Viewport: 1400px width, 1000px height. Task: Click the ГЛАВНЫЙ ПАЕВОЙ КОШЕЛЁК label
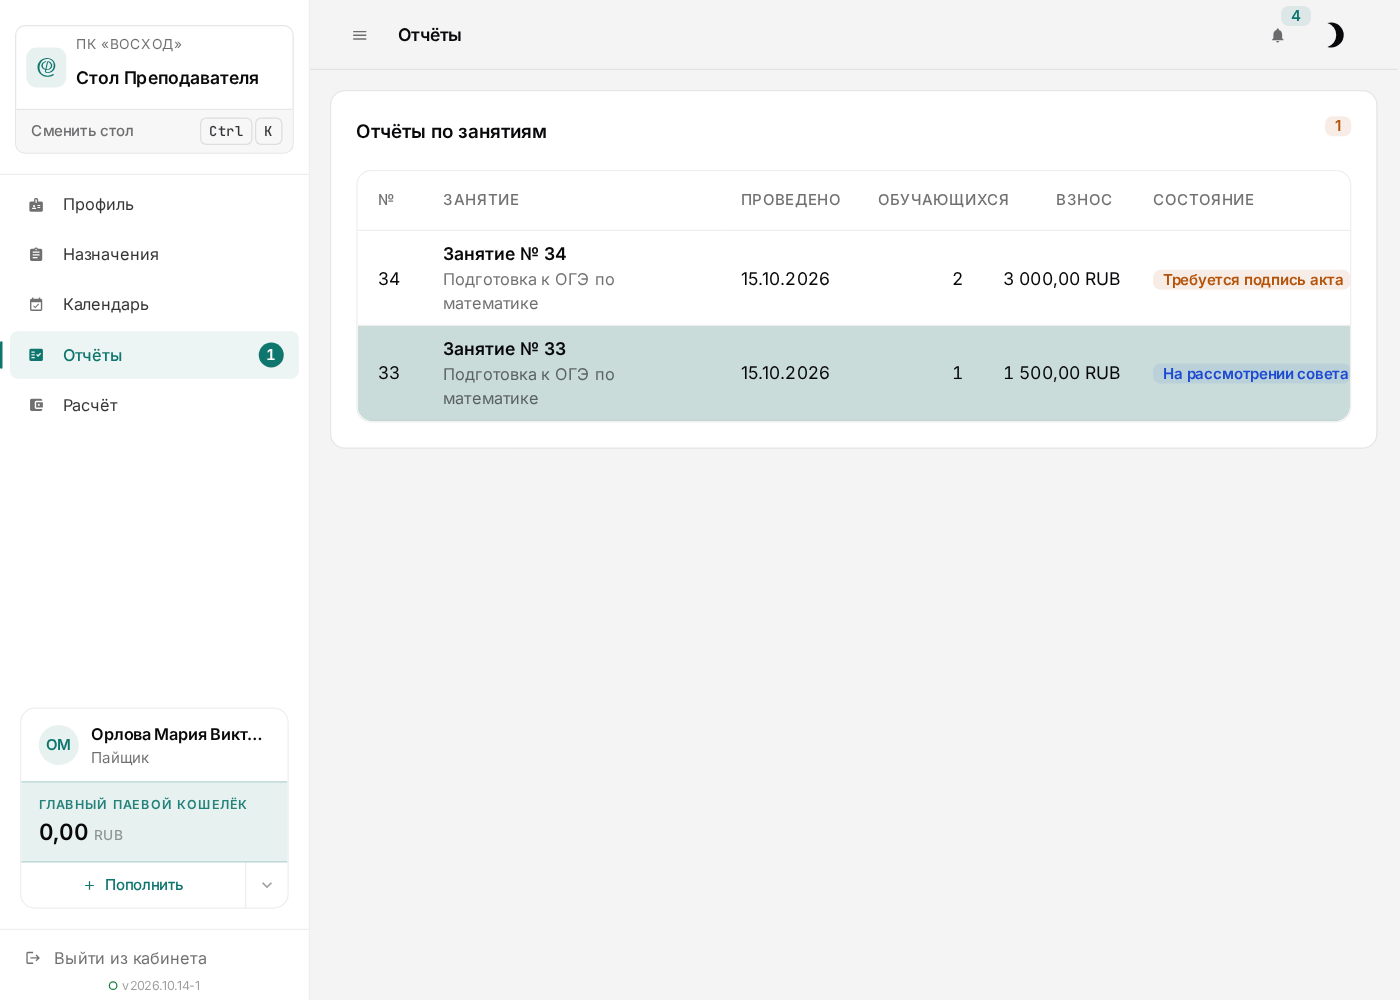[x=143, y=805]
